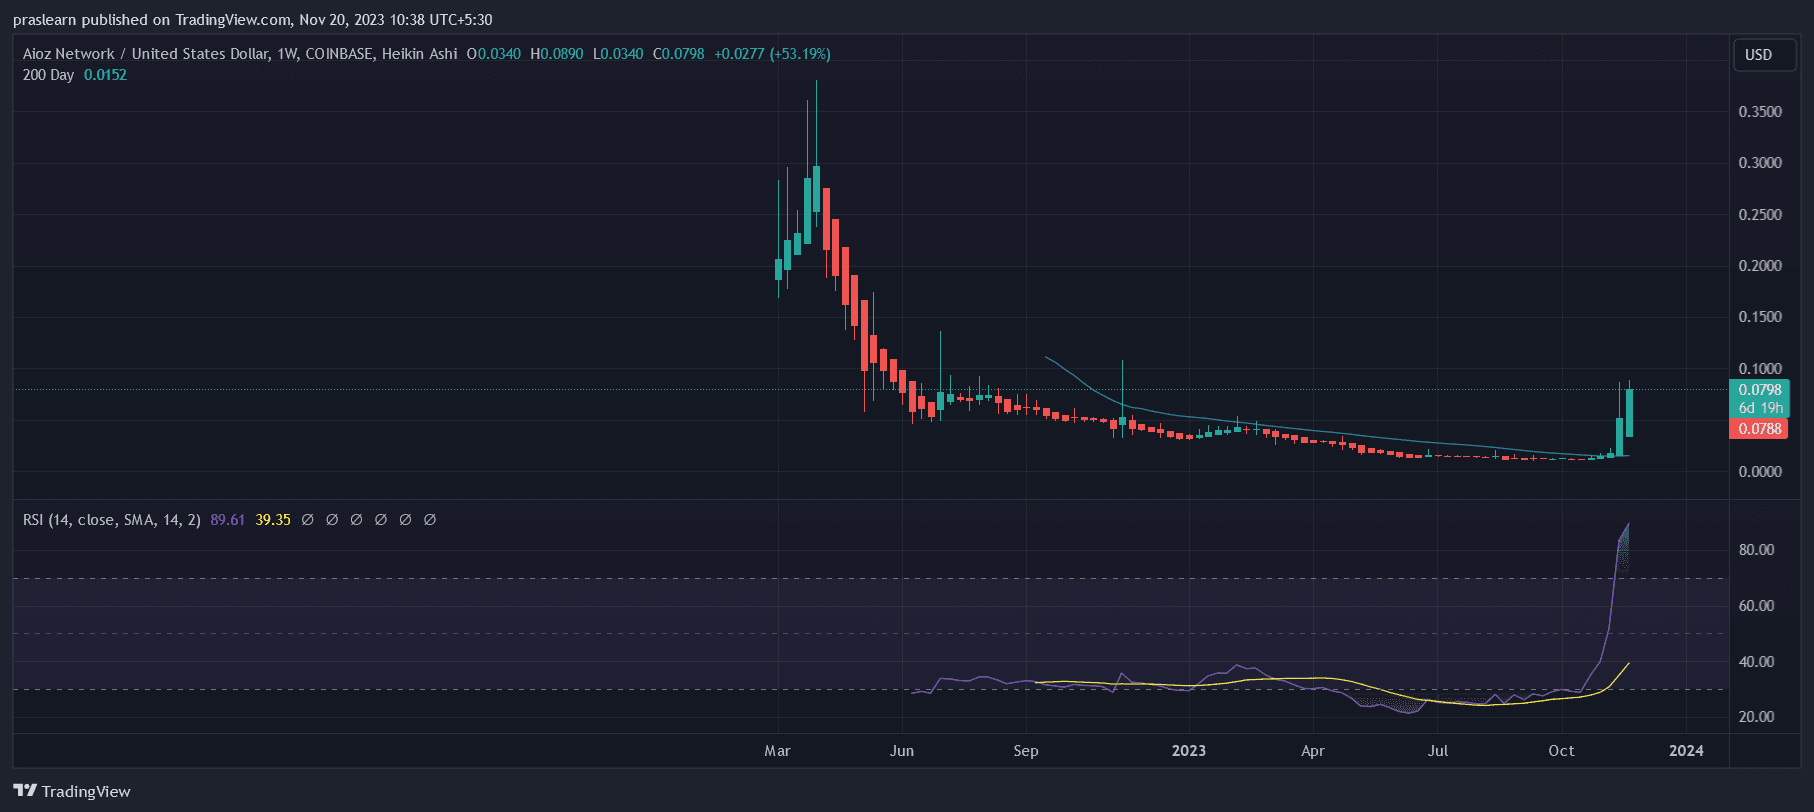The height and width of the screenshot is (812, 1814).
Task: Click the red price tag 0.0788
Action: (x=1759, y=429)
